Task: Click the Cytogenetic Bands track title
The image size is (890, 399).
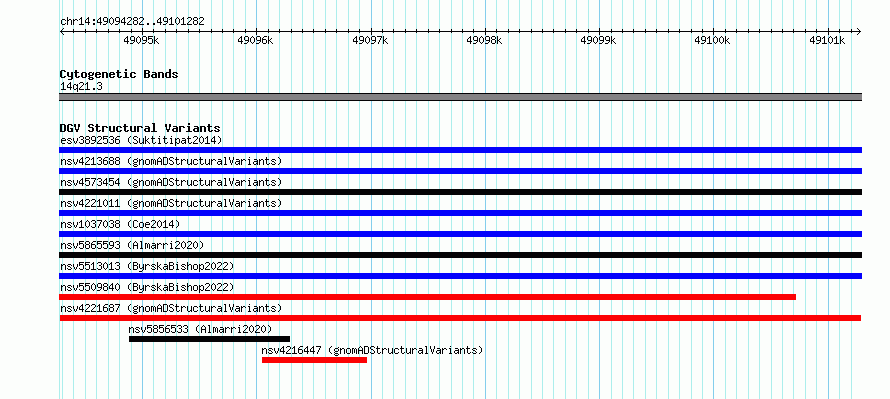Action: (x=119, y=74)
